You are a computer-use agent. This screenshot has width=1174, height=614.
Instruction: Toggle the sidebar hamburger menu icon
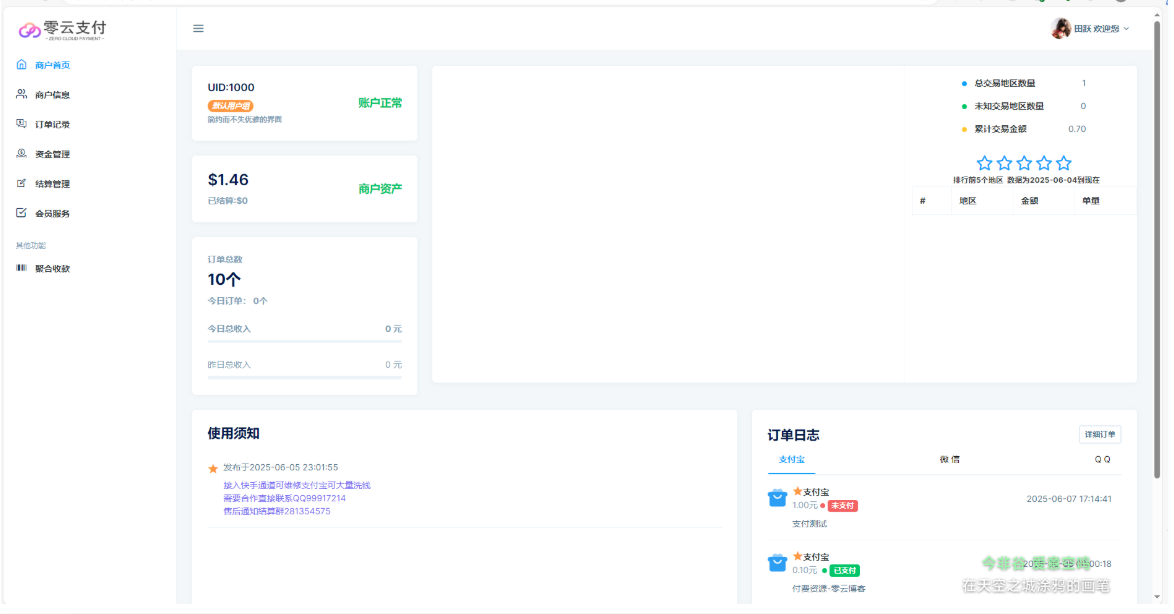198,28
